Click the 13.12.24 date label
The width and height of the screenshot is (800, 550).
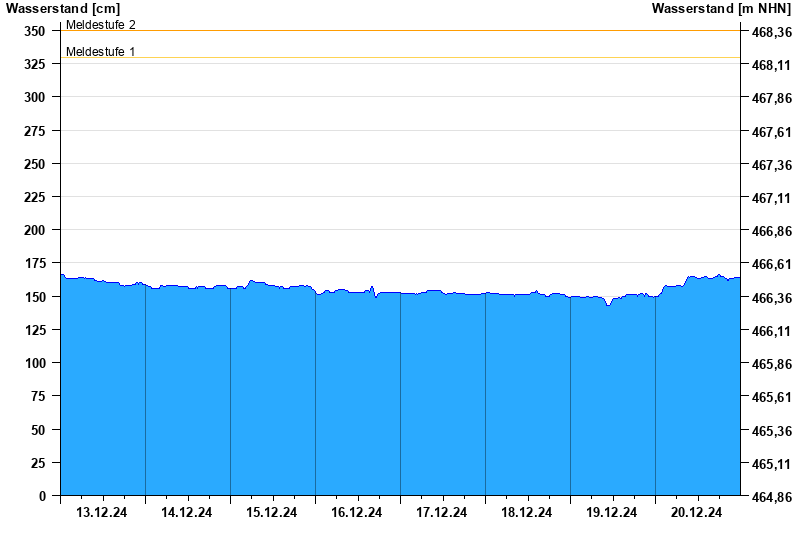[102, 512]
